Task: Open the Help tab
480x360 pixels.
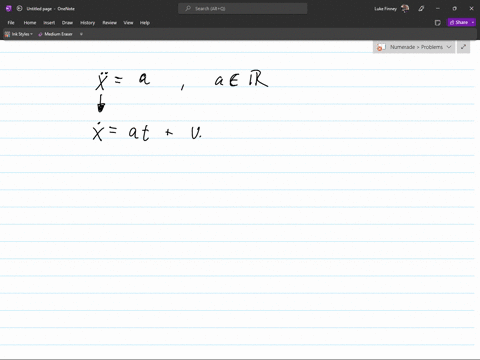Action: click(145, 23)
